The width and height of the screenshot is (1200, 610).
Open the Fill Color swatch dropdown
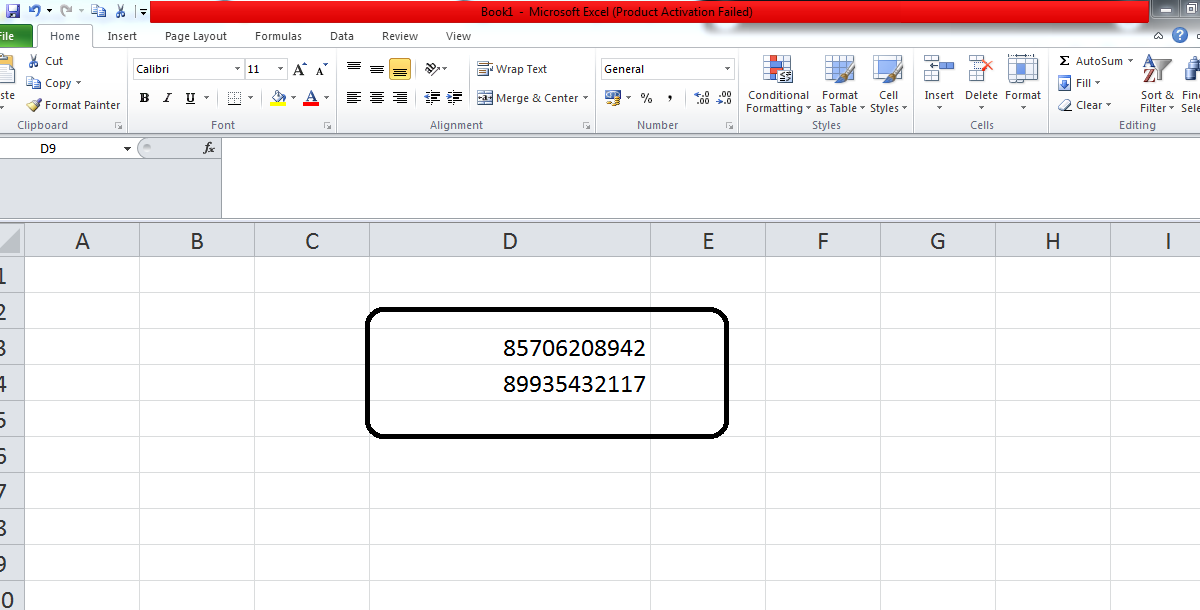(x=292, y=98)
